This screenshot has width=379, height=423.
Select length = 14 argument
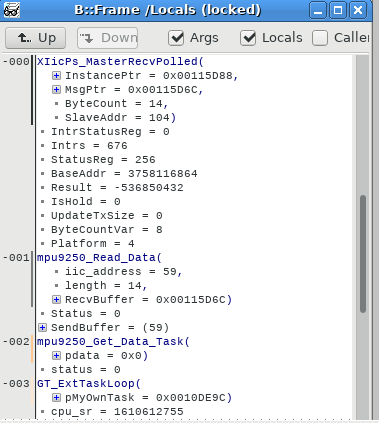(106, 286)
